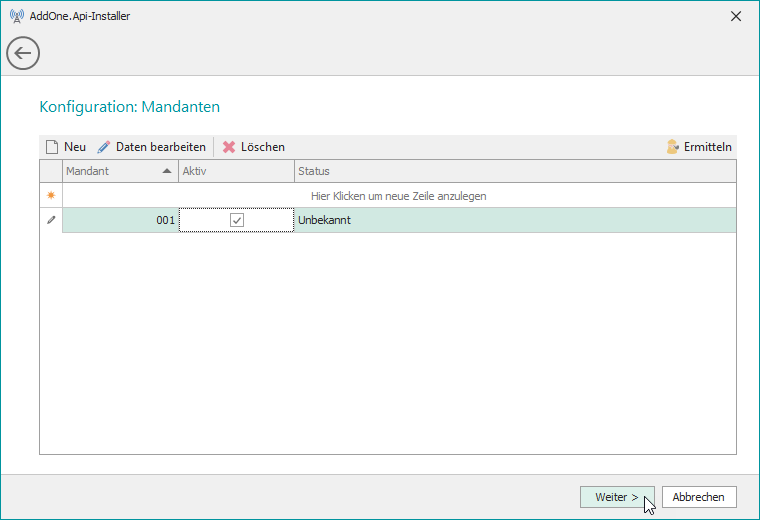This screenshot has height=520, width=760.
Task: Click the Aktiv column header
Action: click(237, 171)
